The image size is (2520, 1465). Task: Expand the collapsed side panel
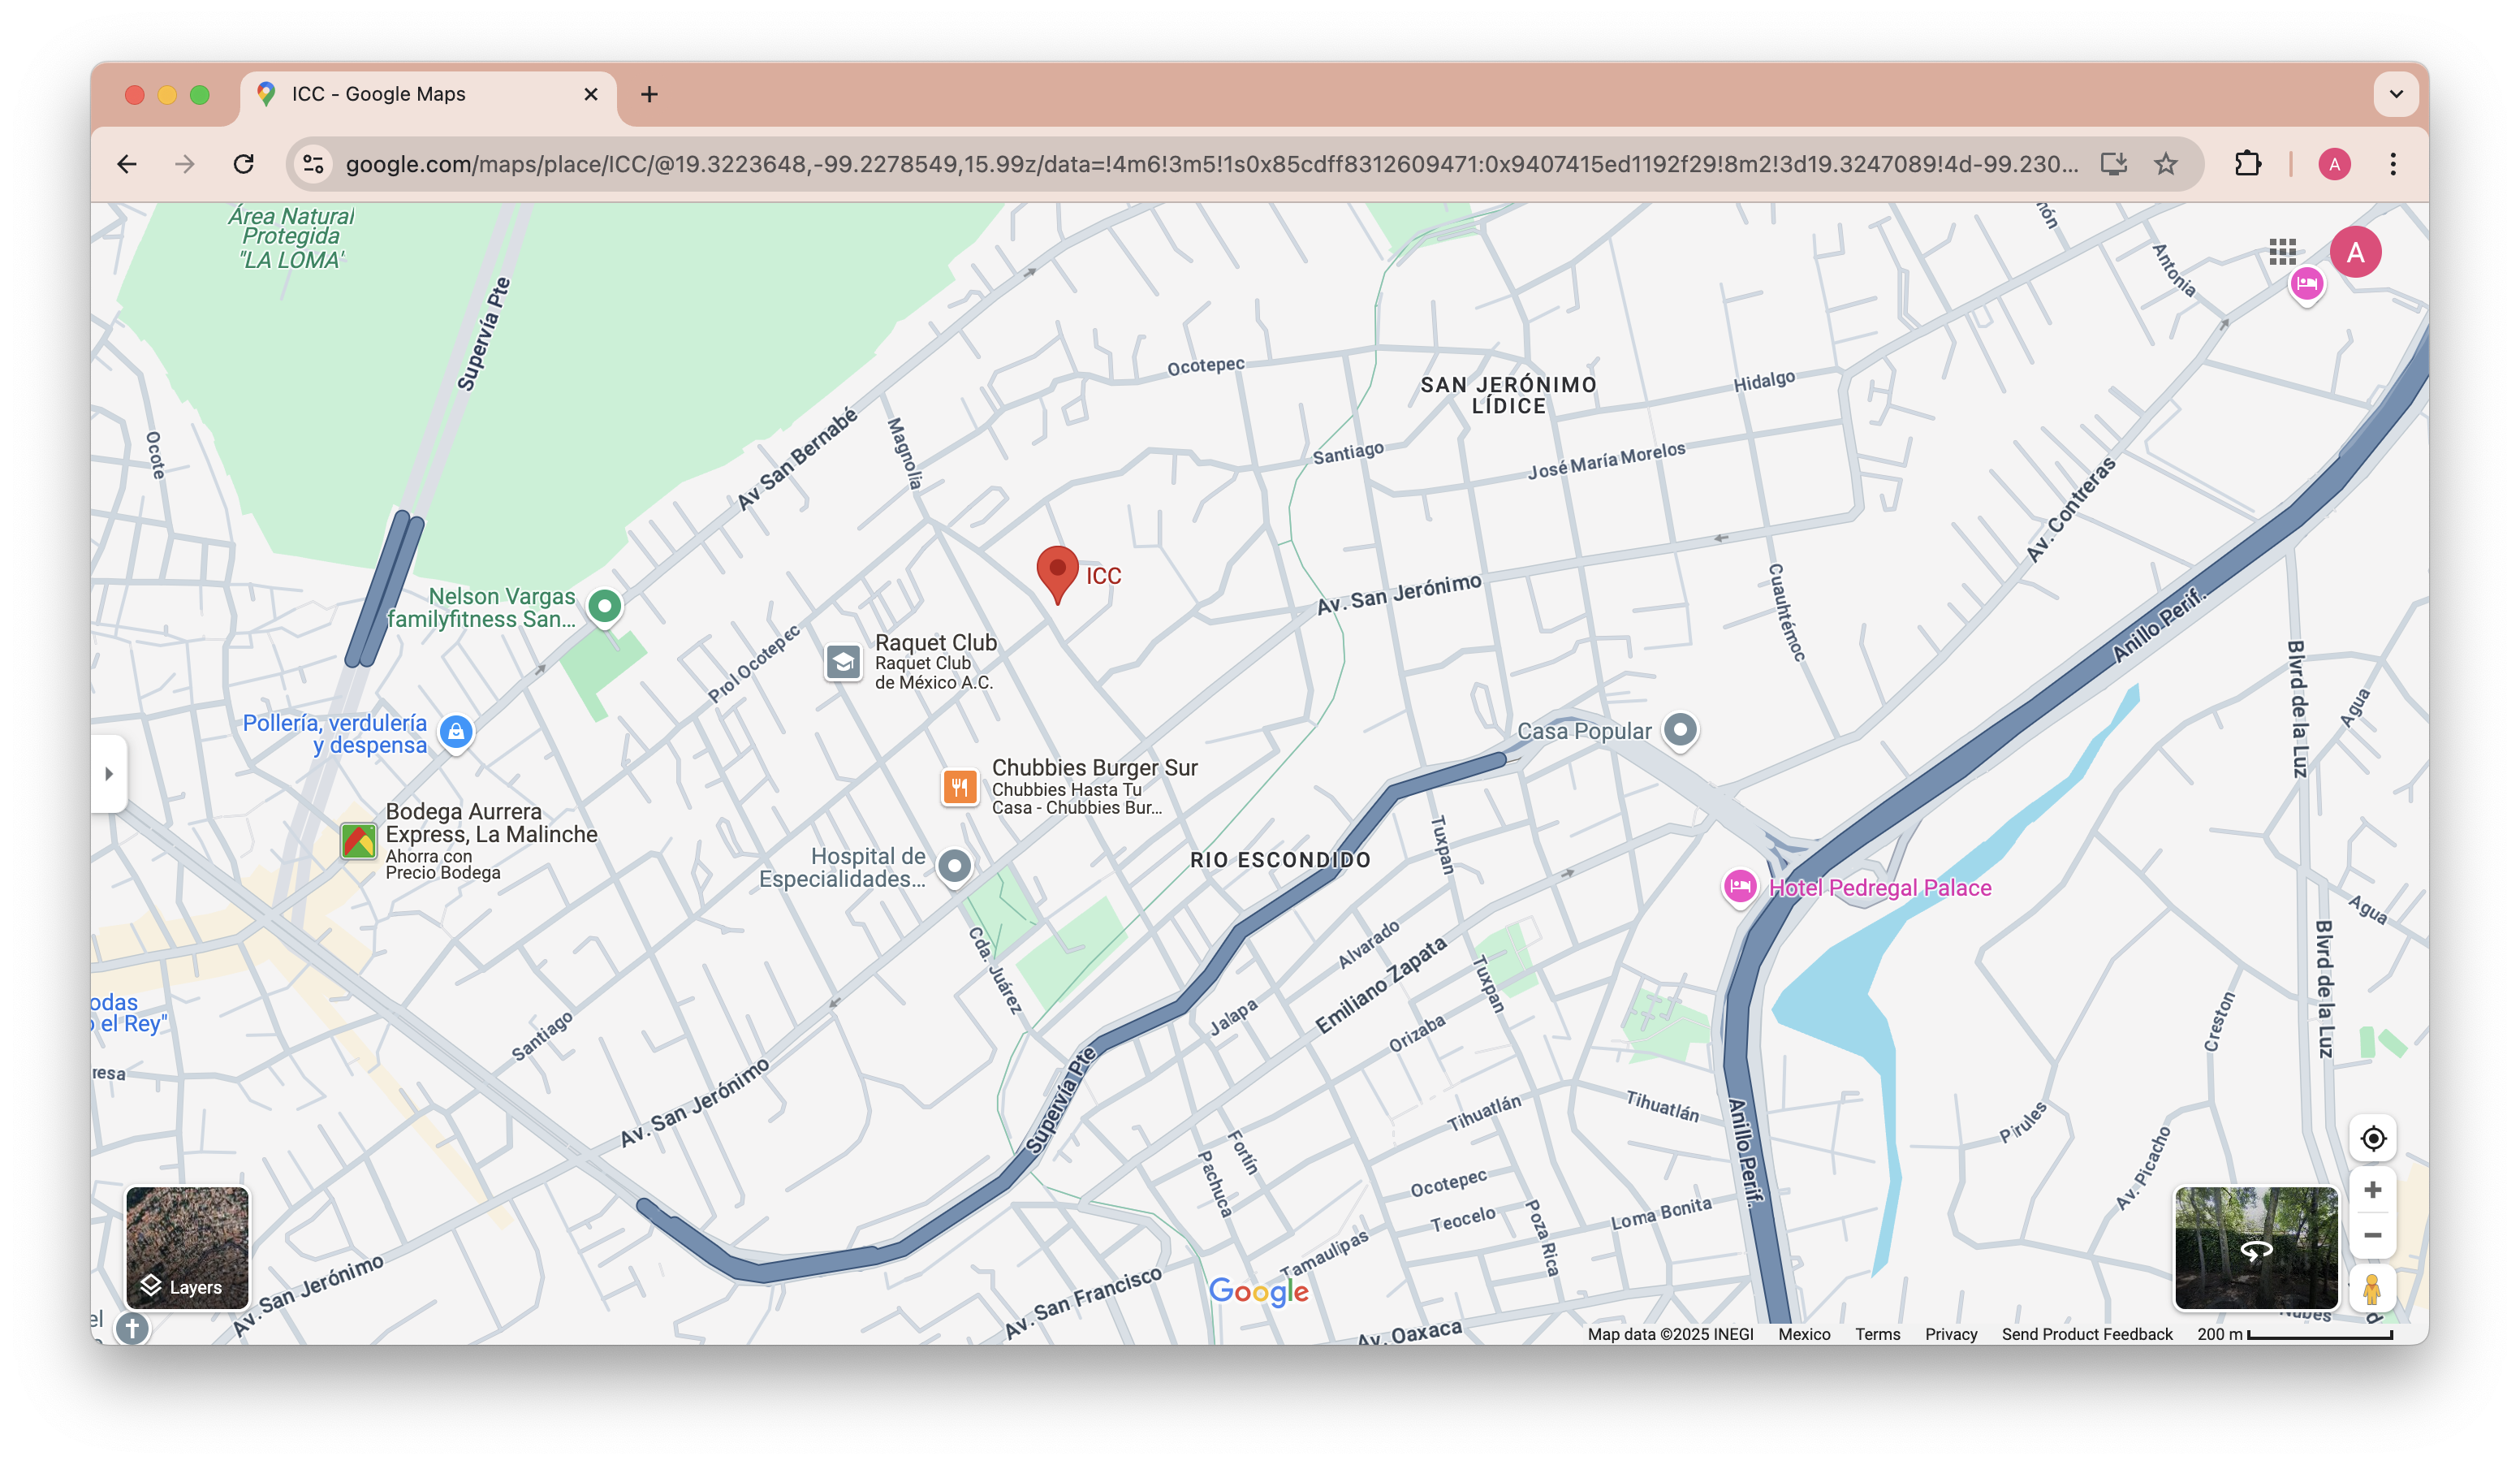109,773
